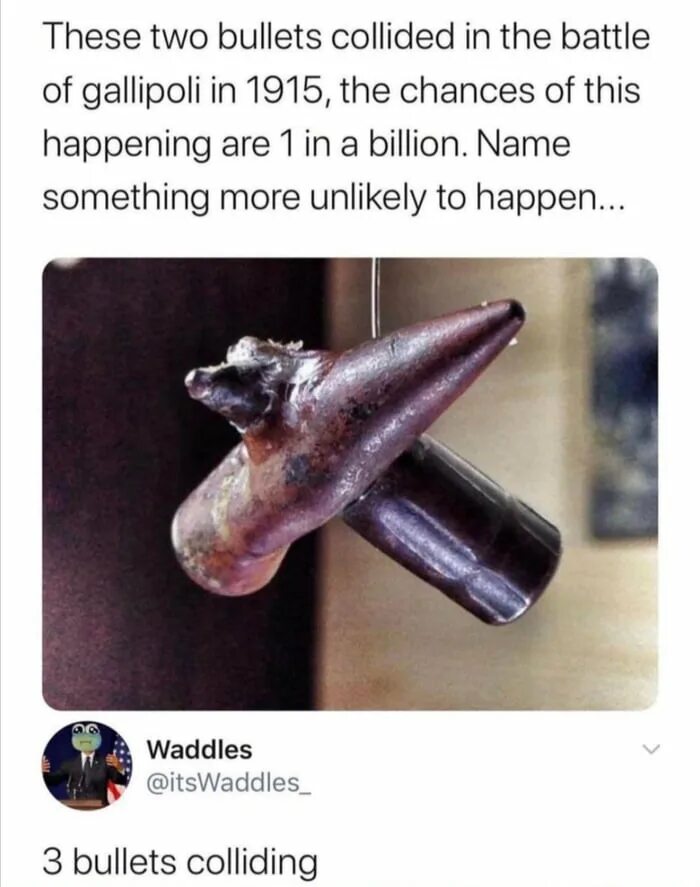
Task: Click the pointed tip of the upper bullet
Action: [512, 312]
